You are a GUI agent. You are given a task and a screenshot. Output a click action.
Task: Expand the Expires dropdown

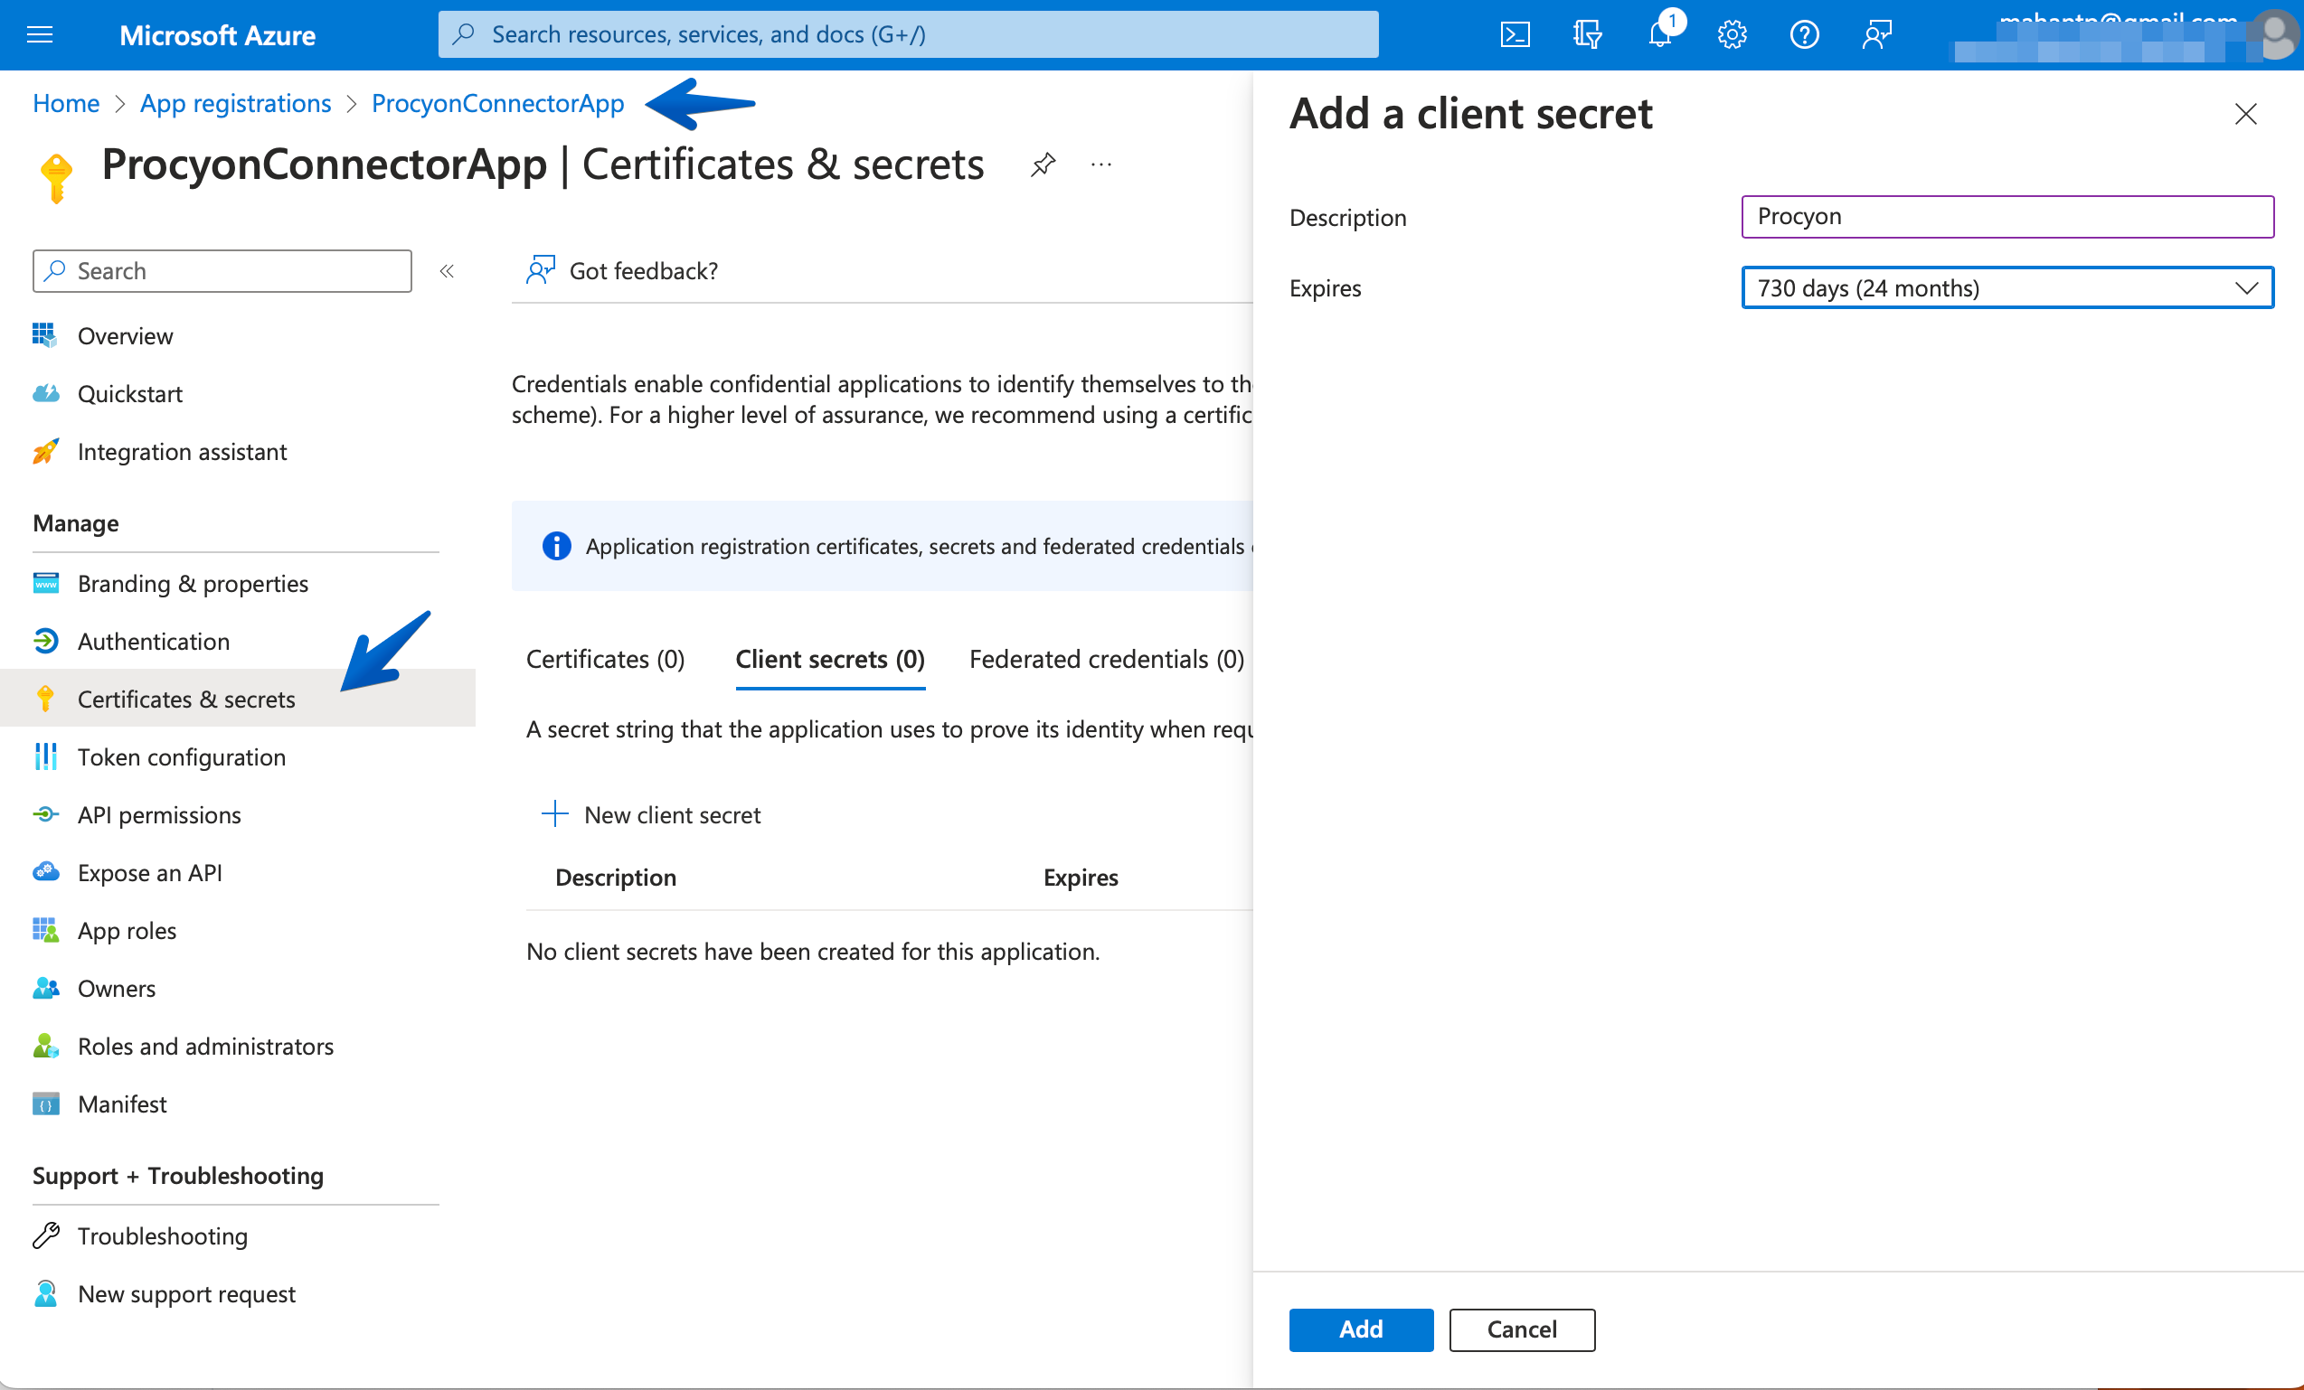tap(2007, 288)
